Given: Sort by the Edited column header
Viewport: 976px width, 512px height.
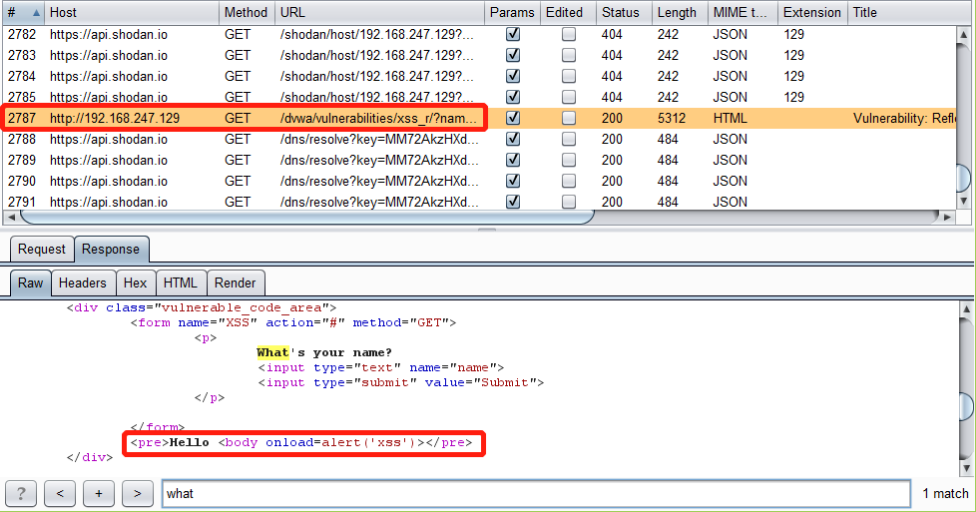Looking at the screenshot, I should (568, 12).
